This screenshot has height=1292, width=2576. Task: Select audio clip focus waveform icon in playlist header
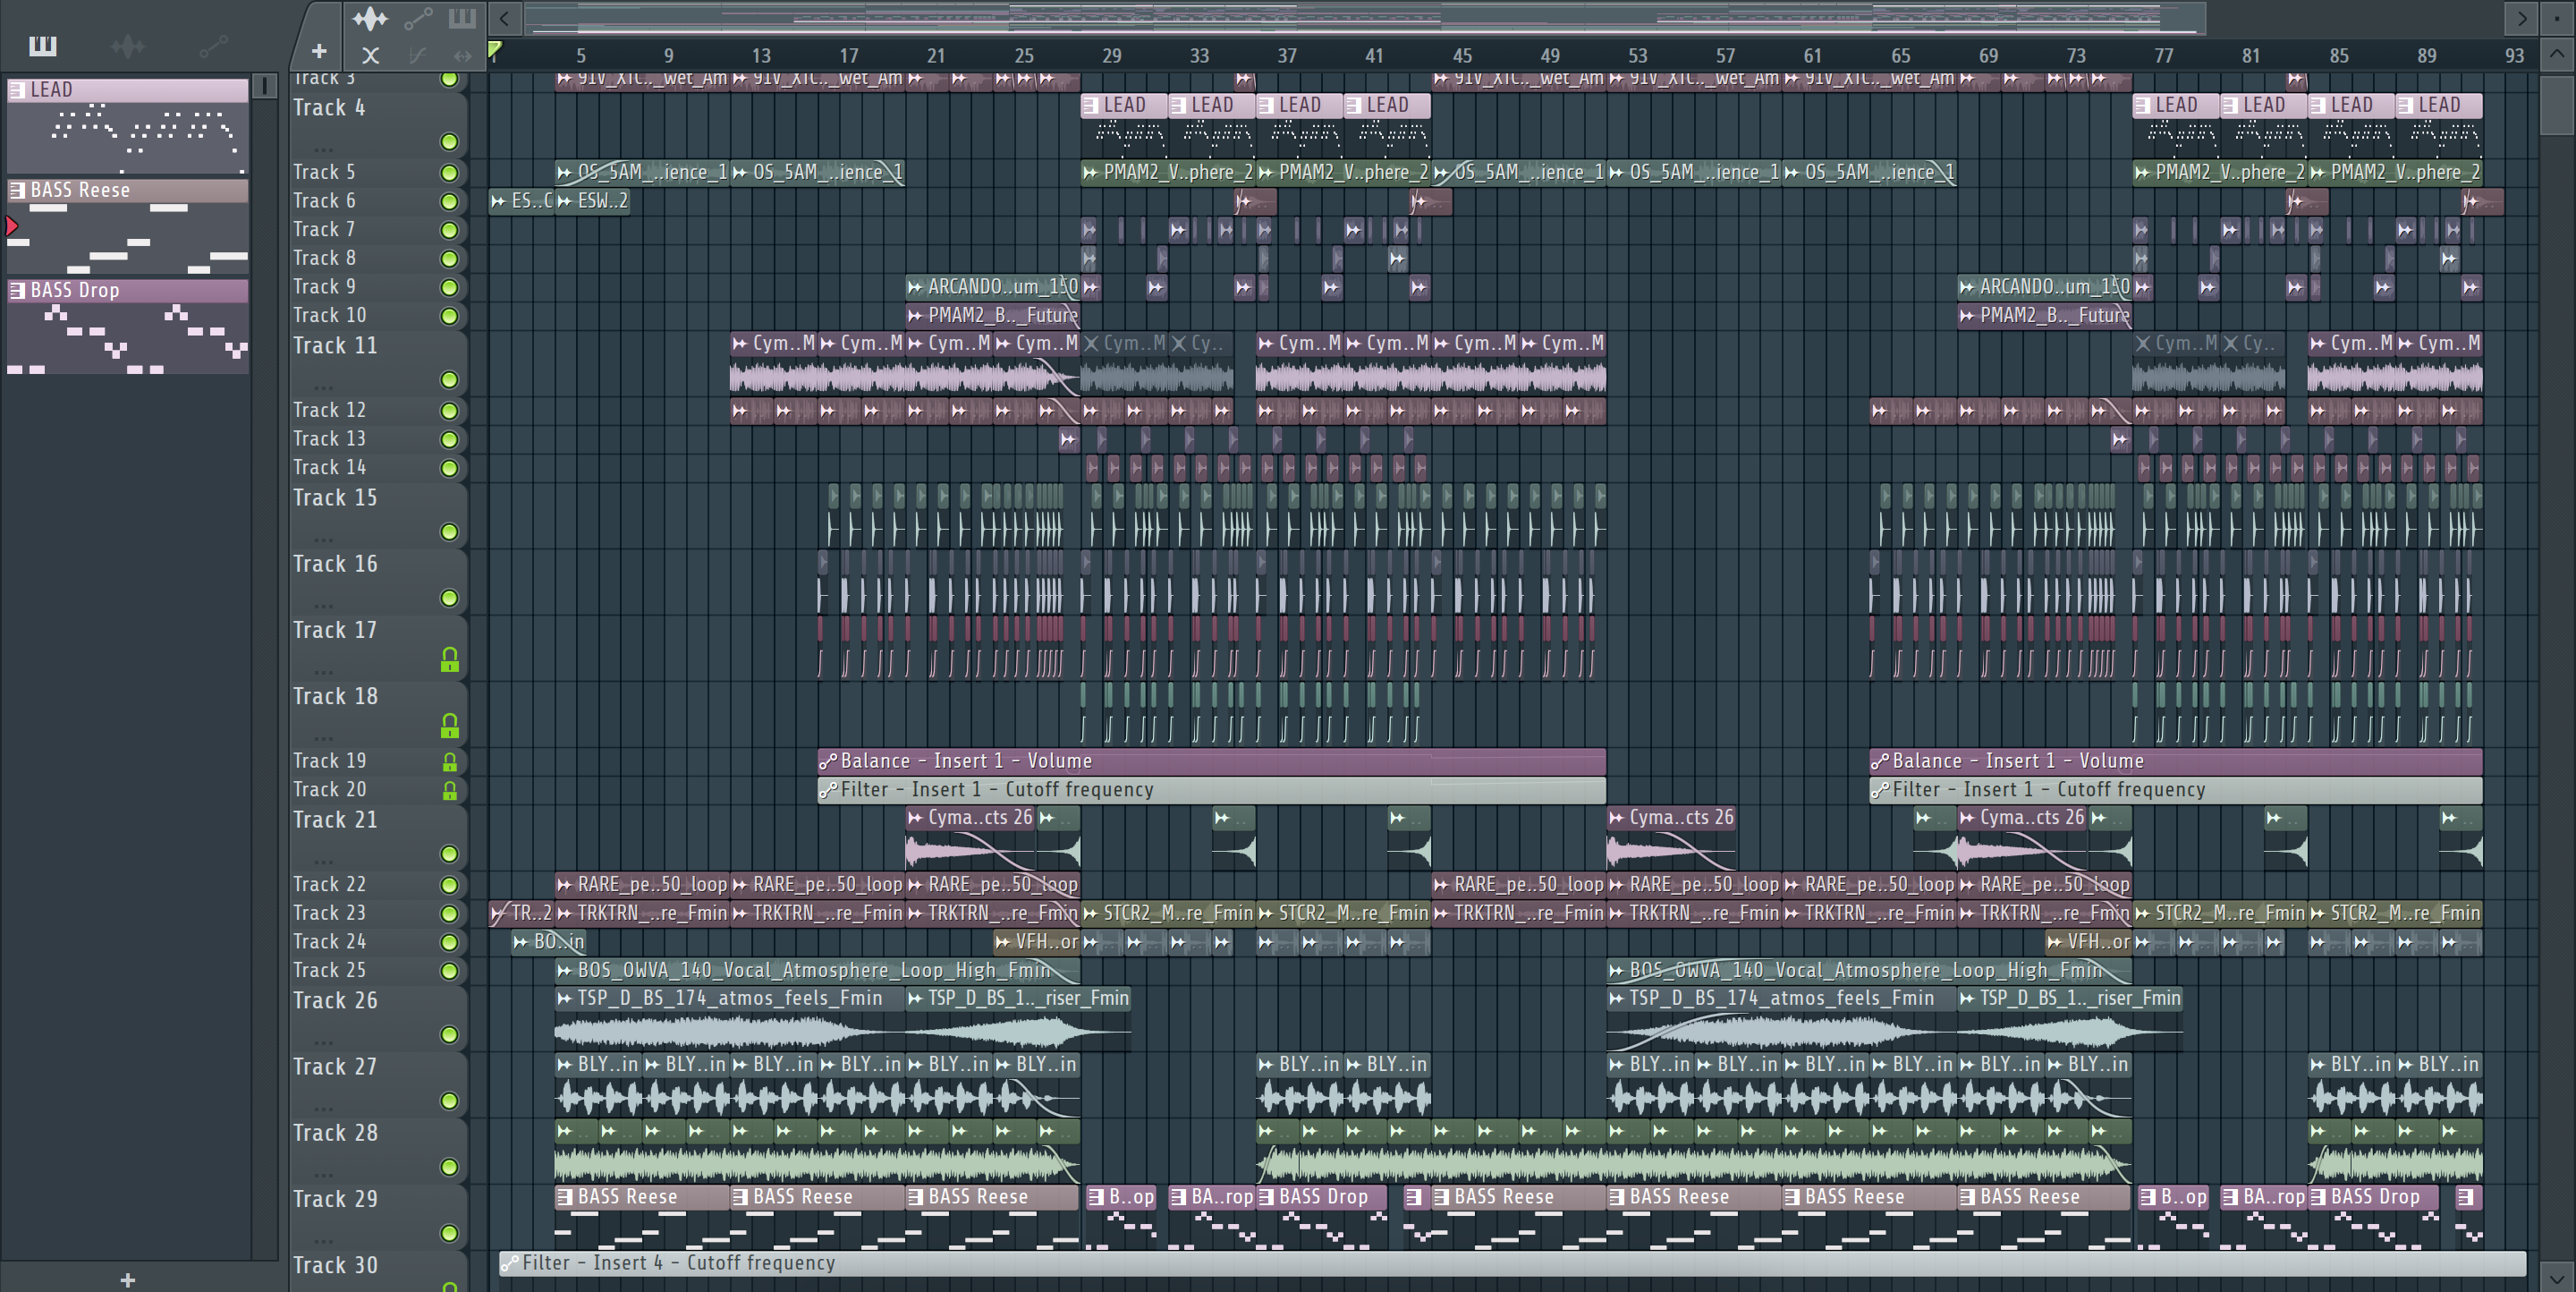(370, 18)
